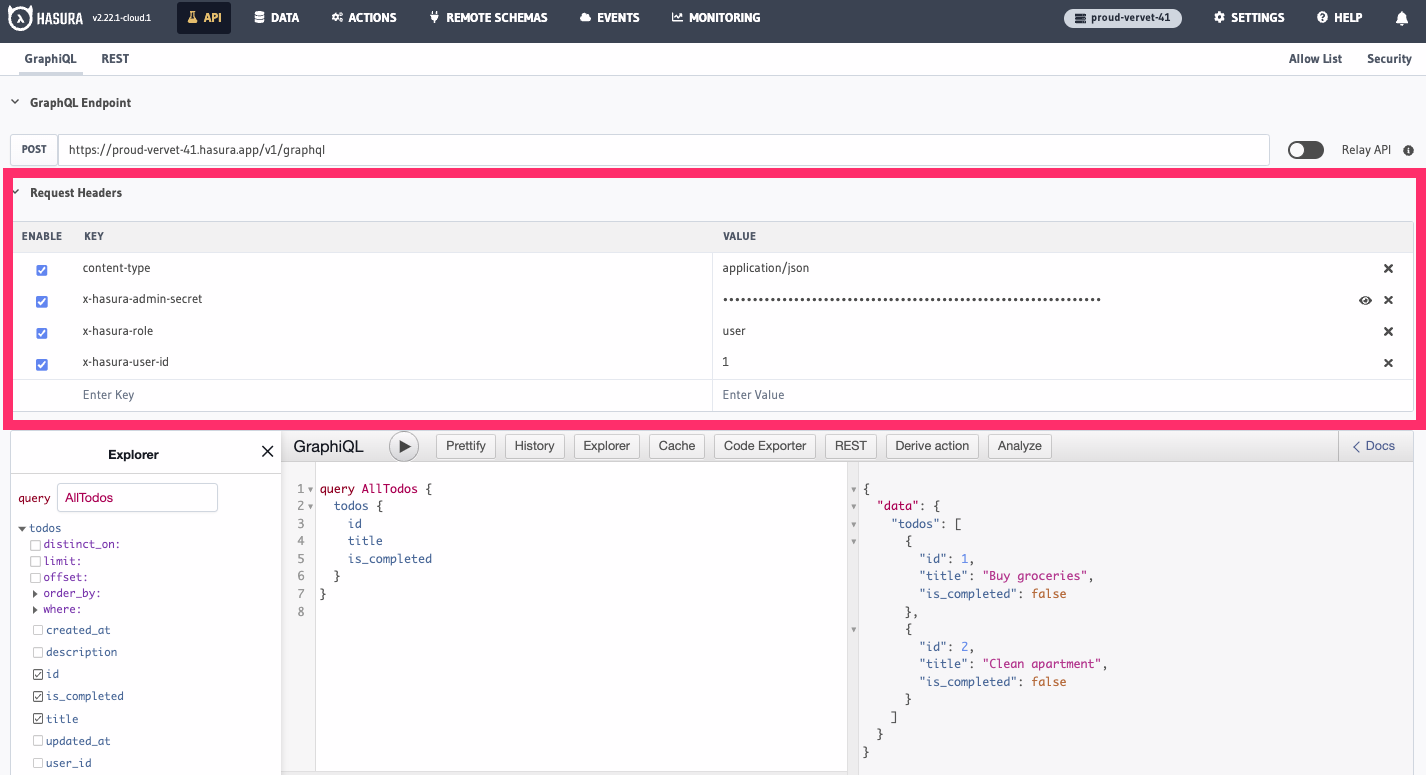Open the MONITORING graph icon
Viewport: 1426px width, 775px height.
(676, 17)
